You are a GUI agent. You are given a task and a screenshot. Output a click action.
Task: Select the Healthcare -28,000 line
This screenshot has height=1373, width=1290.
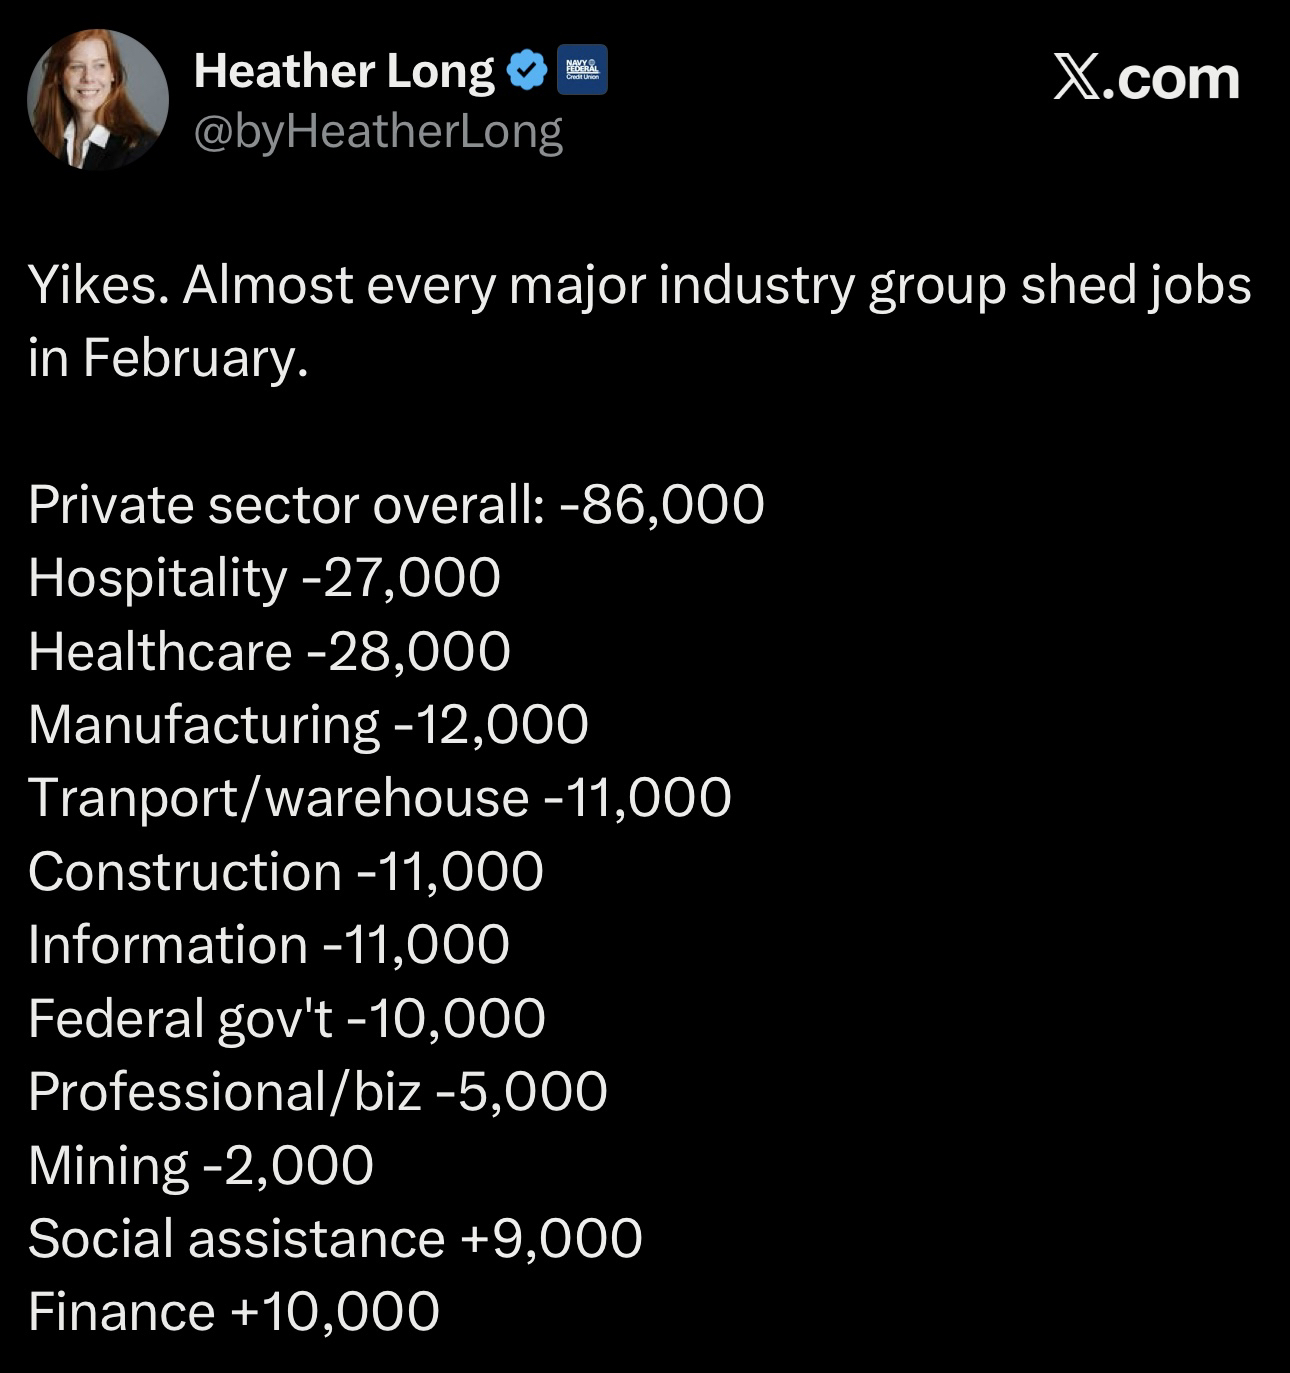coord(269,651)
